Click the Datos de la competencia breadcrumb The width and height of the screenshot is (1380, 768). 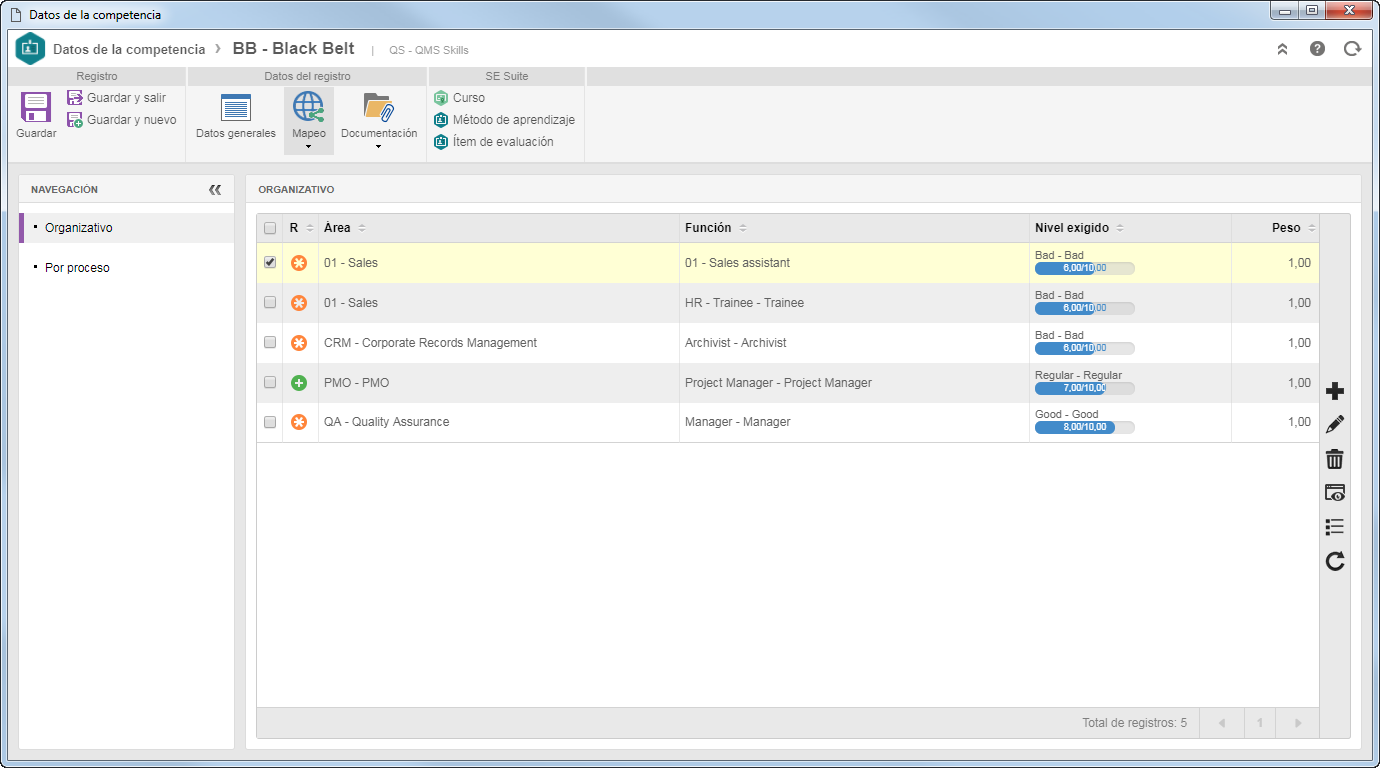pos(129,49)
